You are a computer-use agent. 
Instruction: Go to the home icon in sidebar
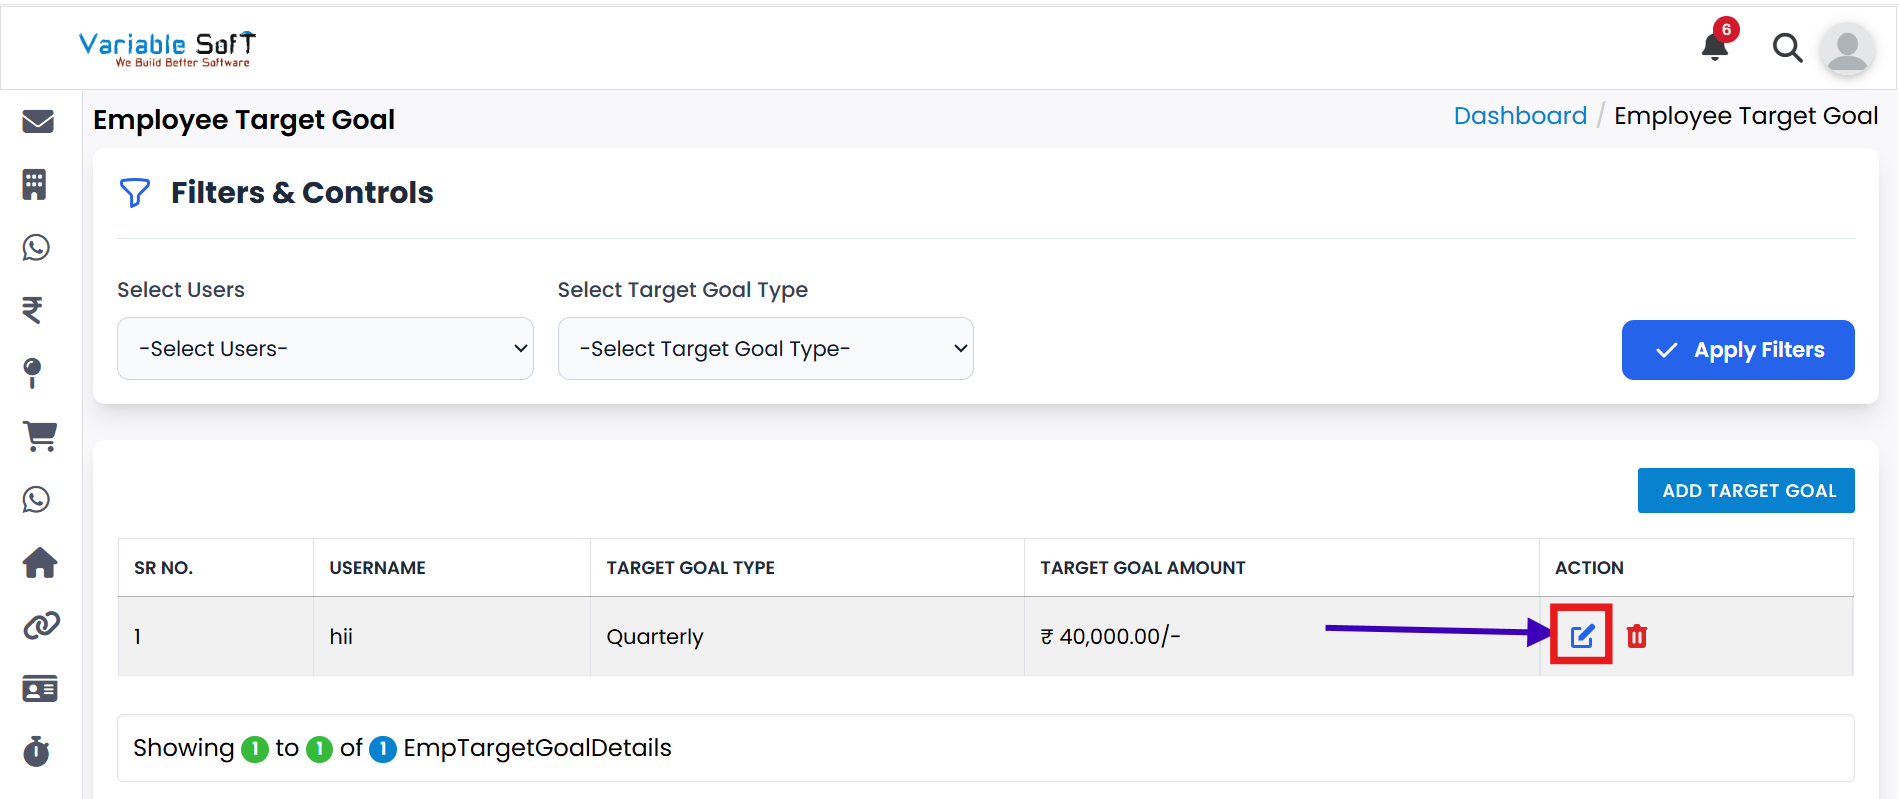(x=40, y=563)
